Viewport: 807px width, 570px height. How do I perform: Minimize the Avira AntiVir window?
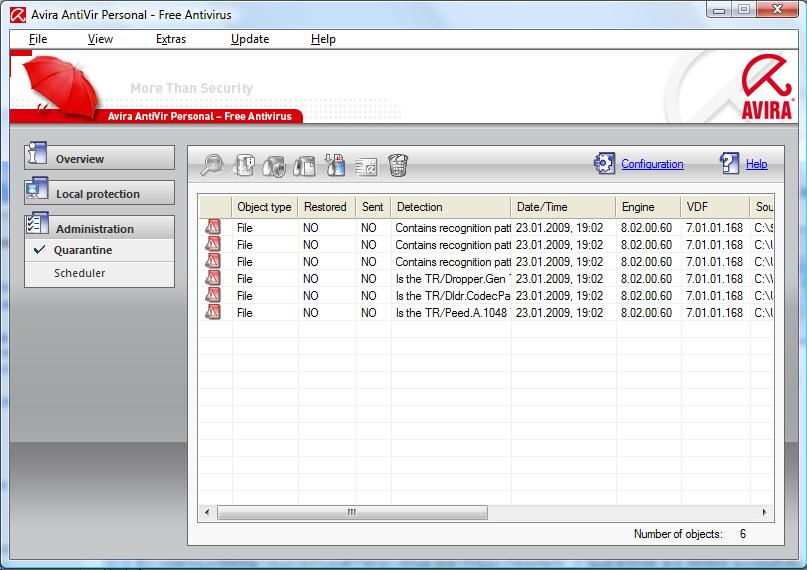tap(720, 10)
